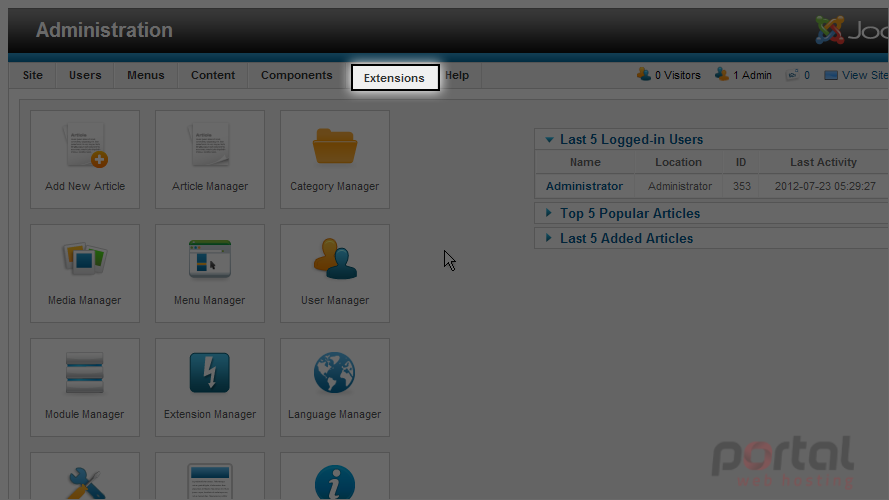Click the 0 Visitors status text

point(678,75)
